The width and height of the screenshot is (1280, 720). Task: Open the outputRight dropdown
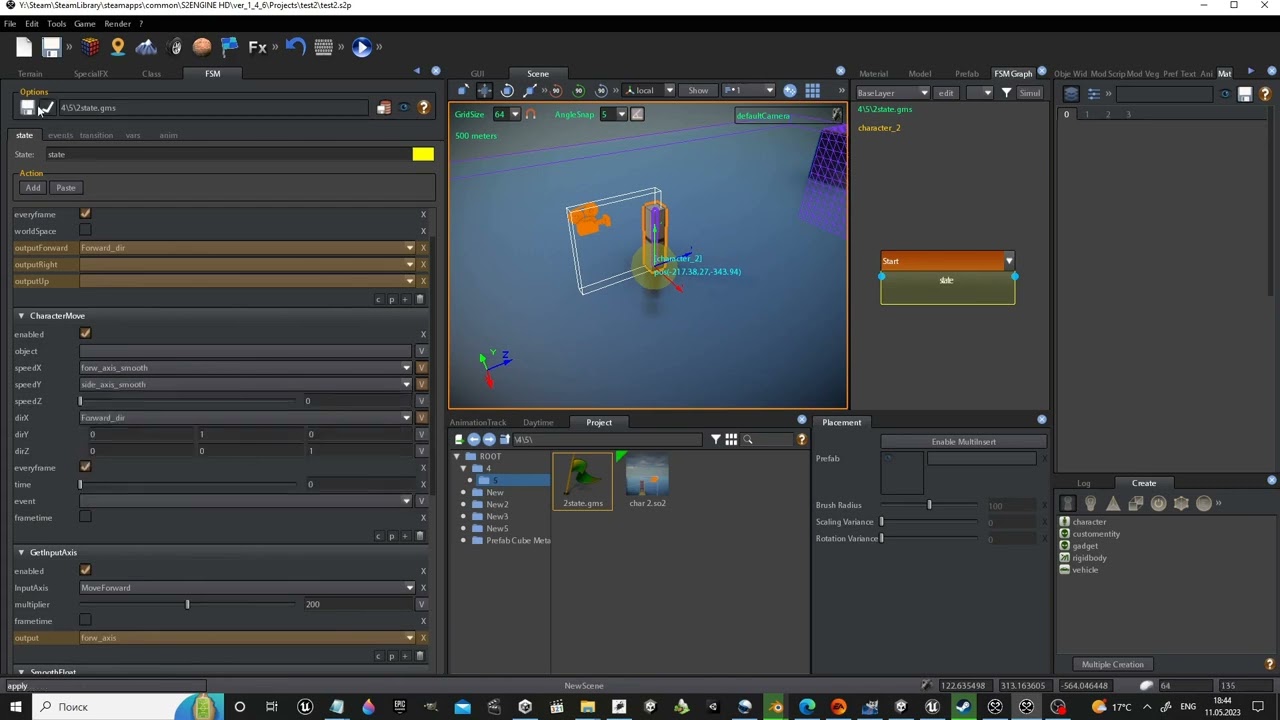point(247,264)
